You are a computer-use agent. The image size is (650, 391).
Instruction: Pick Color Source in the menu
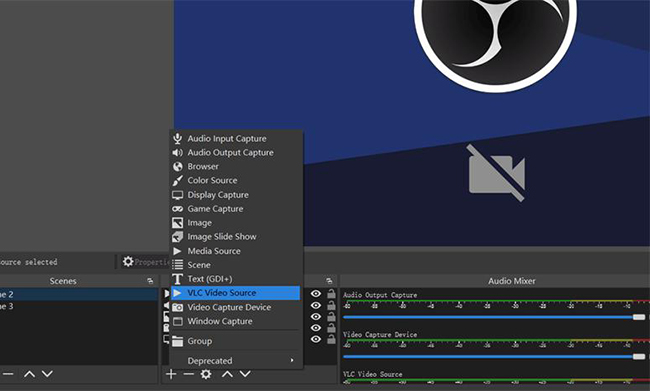point(235,180)
